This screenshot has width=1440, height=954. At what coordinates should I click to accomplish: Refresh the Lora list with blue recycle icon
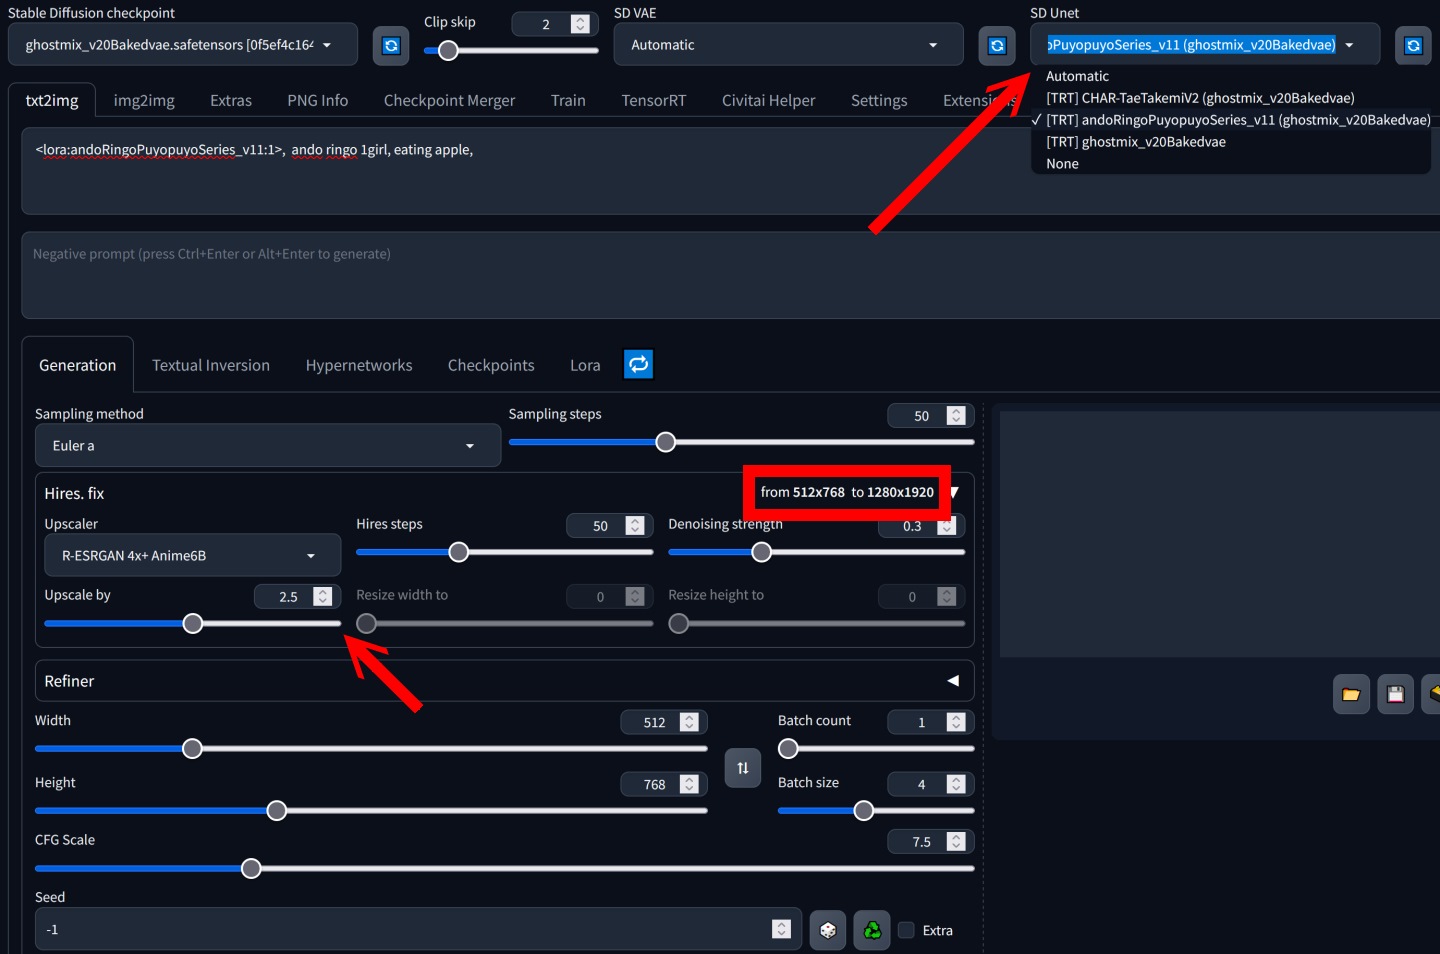638,364
